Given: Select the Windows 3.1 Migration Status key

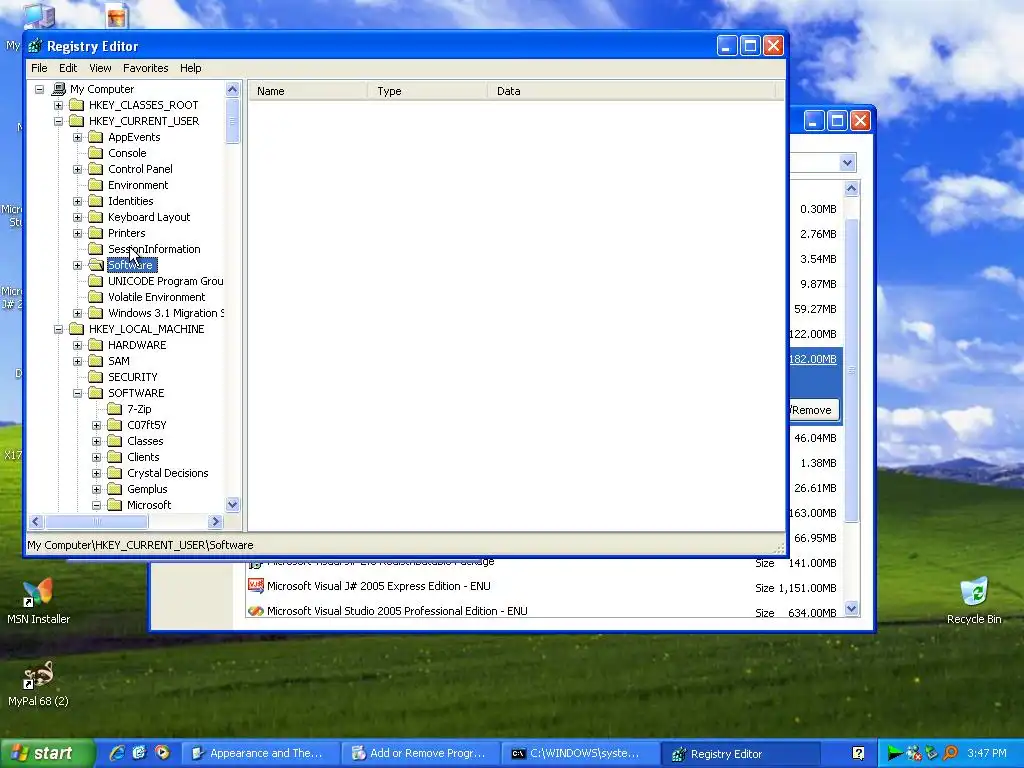Looking at the screenshot, I should coord(165,313).
